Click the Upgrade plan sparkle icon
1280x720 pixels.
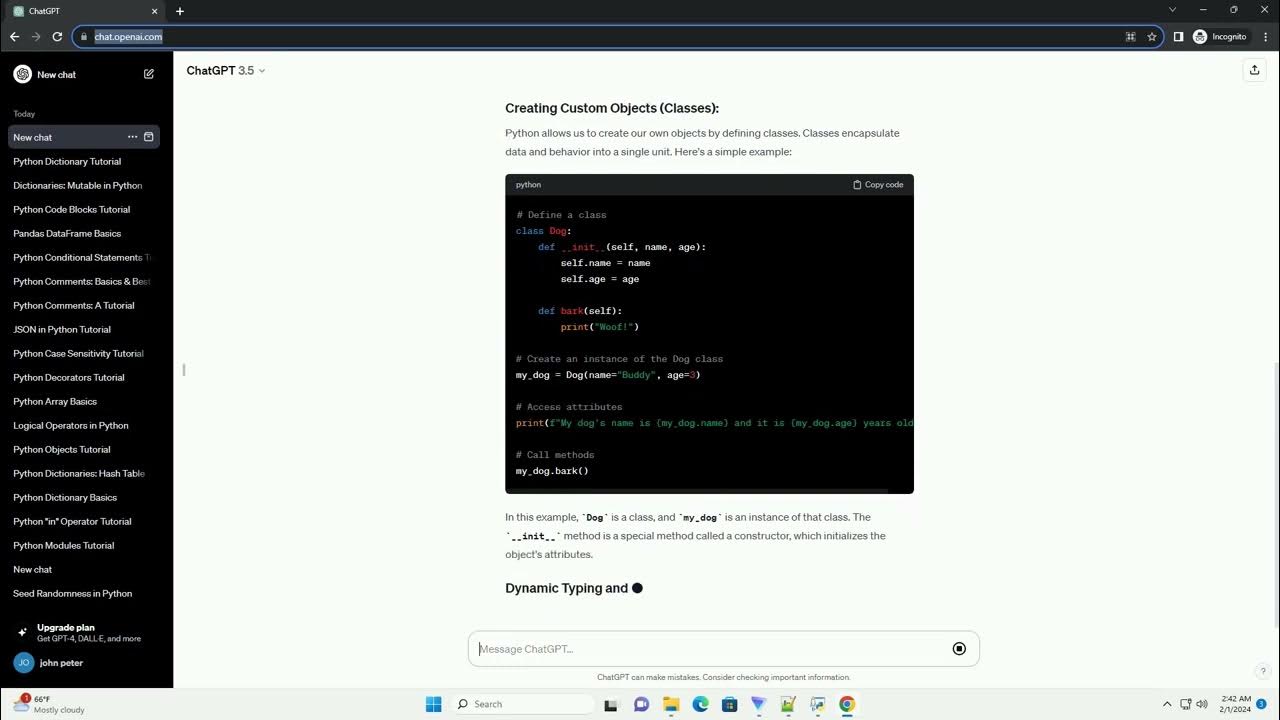(x=22, y=633)
